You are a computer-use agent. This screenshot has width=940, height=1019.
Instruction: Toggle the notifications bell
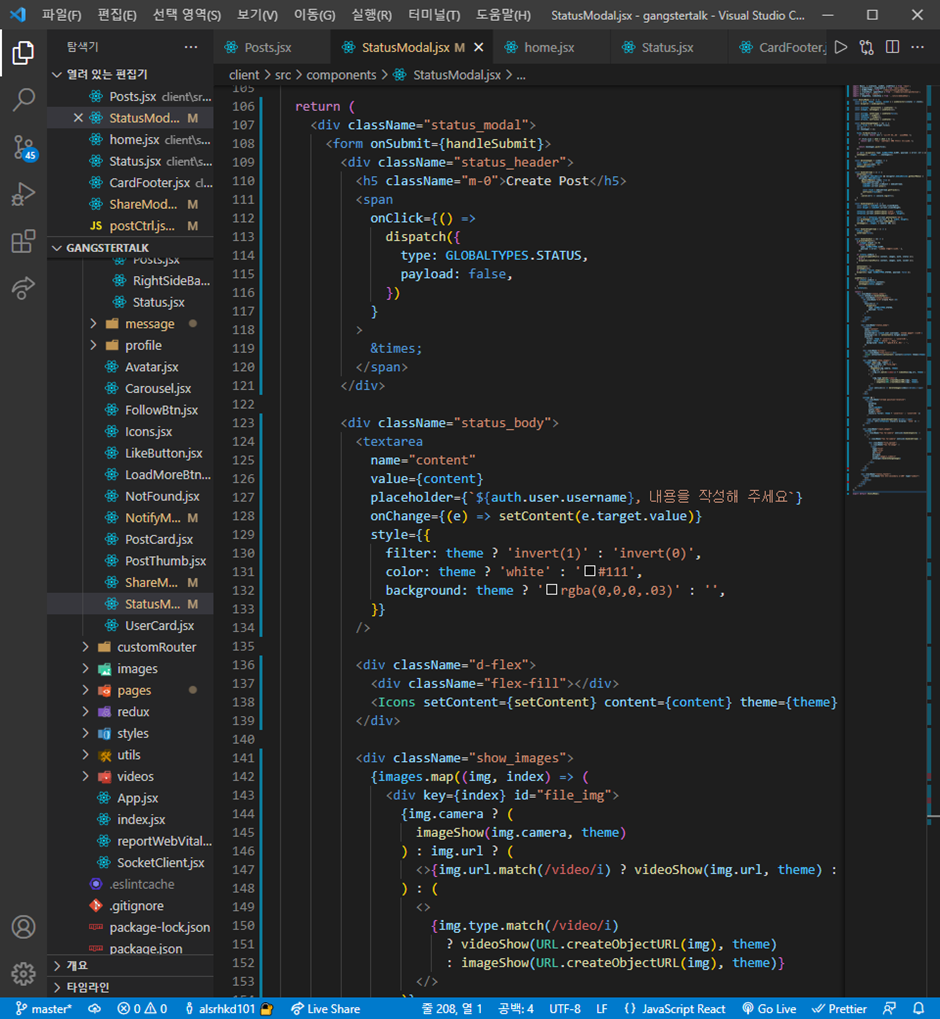pos(921,1008)
